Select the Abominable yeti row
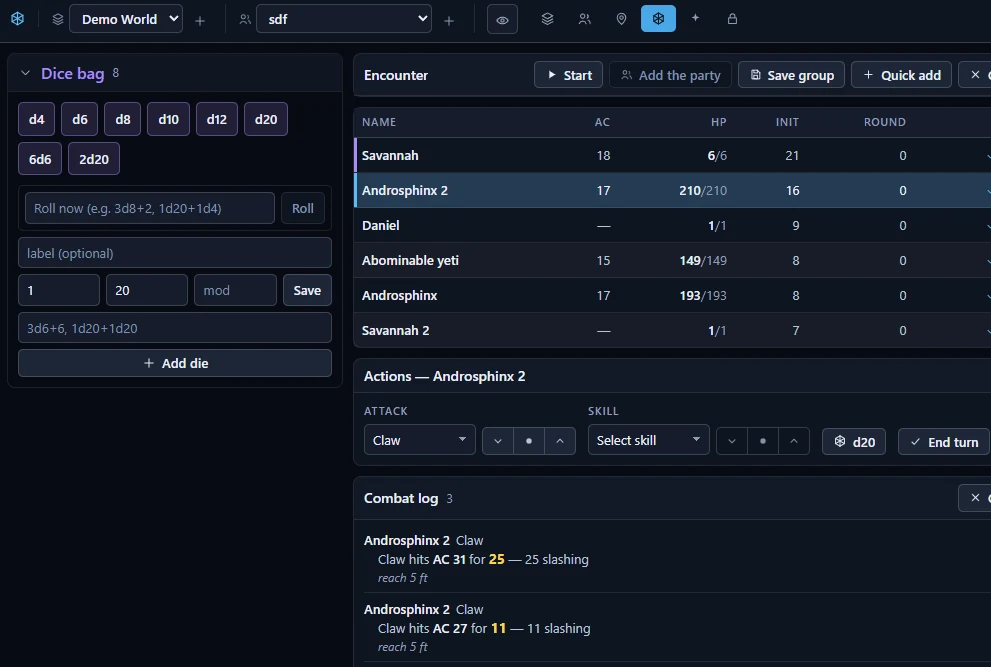The image size is (991, 667). 672,260
